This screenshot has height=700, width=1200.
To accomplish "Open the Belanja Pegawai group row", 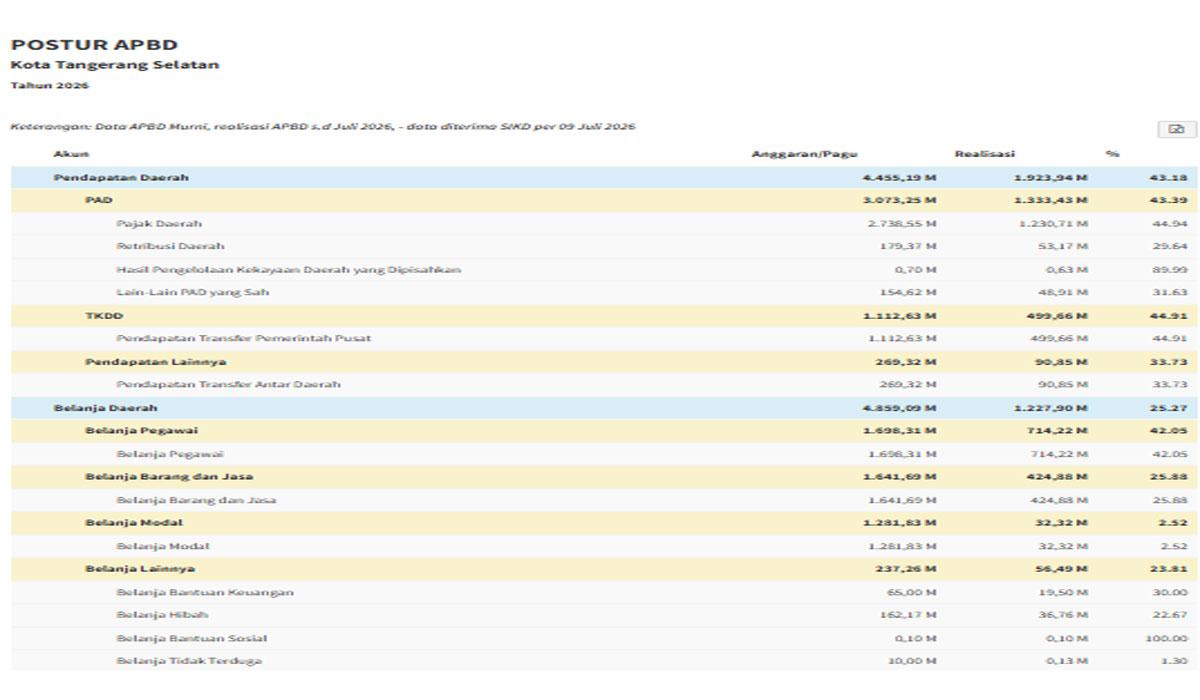I will click(600, 431).
